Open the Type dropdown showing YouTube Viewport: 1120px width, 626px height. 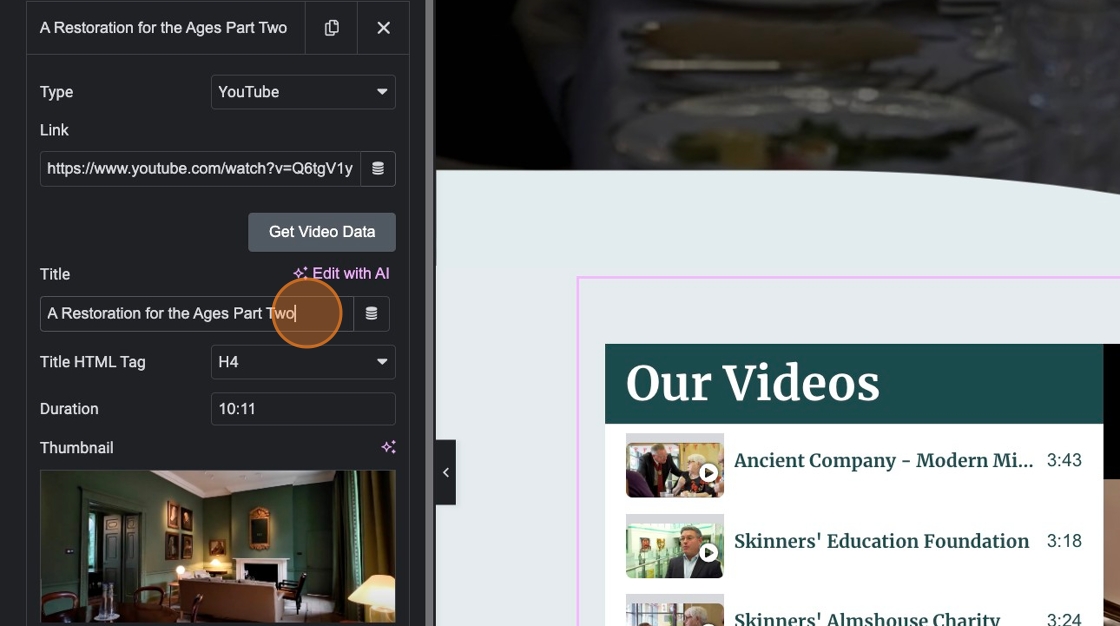point(303,92)
